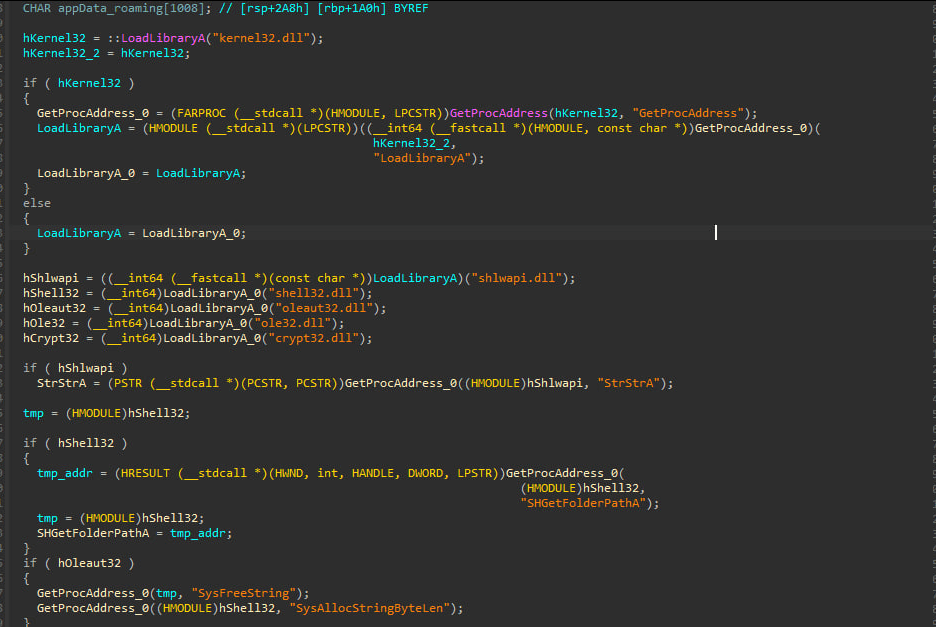Click the "StrStrA" string literal
The width and height of the screenshot is (936, 627).
click(629, 383)
